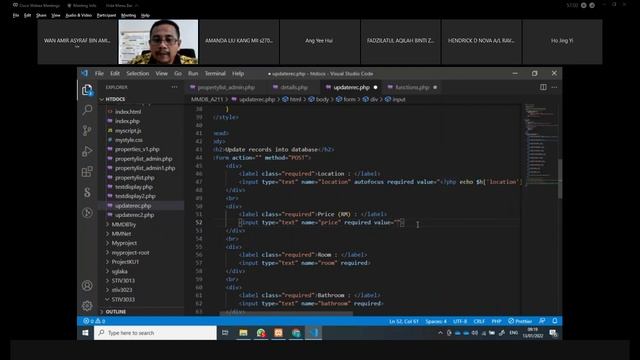Open the Accounts icon in the activity bar

click(x=87, y=285)
